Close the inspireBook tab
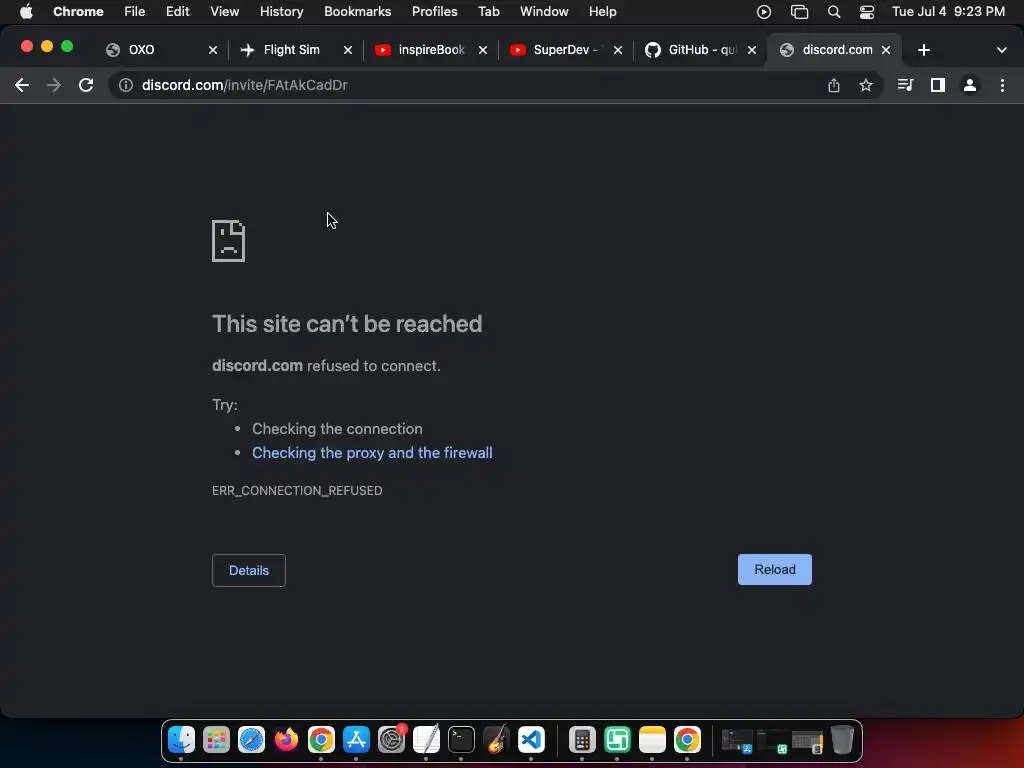The width and height of the screenshot is (1024, 768). coord(483,50)
